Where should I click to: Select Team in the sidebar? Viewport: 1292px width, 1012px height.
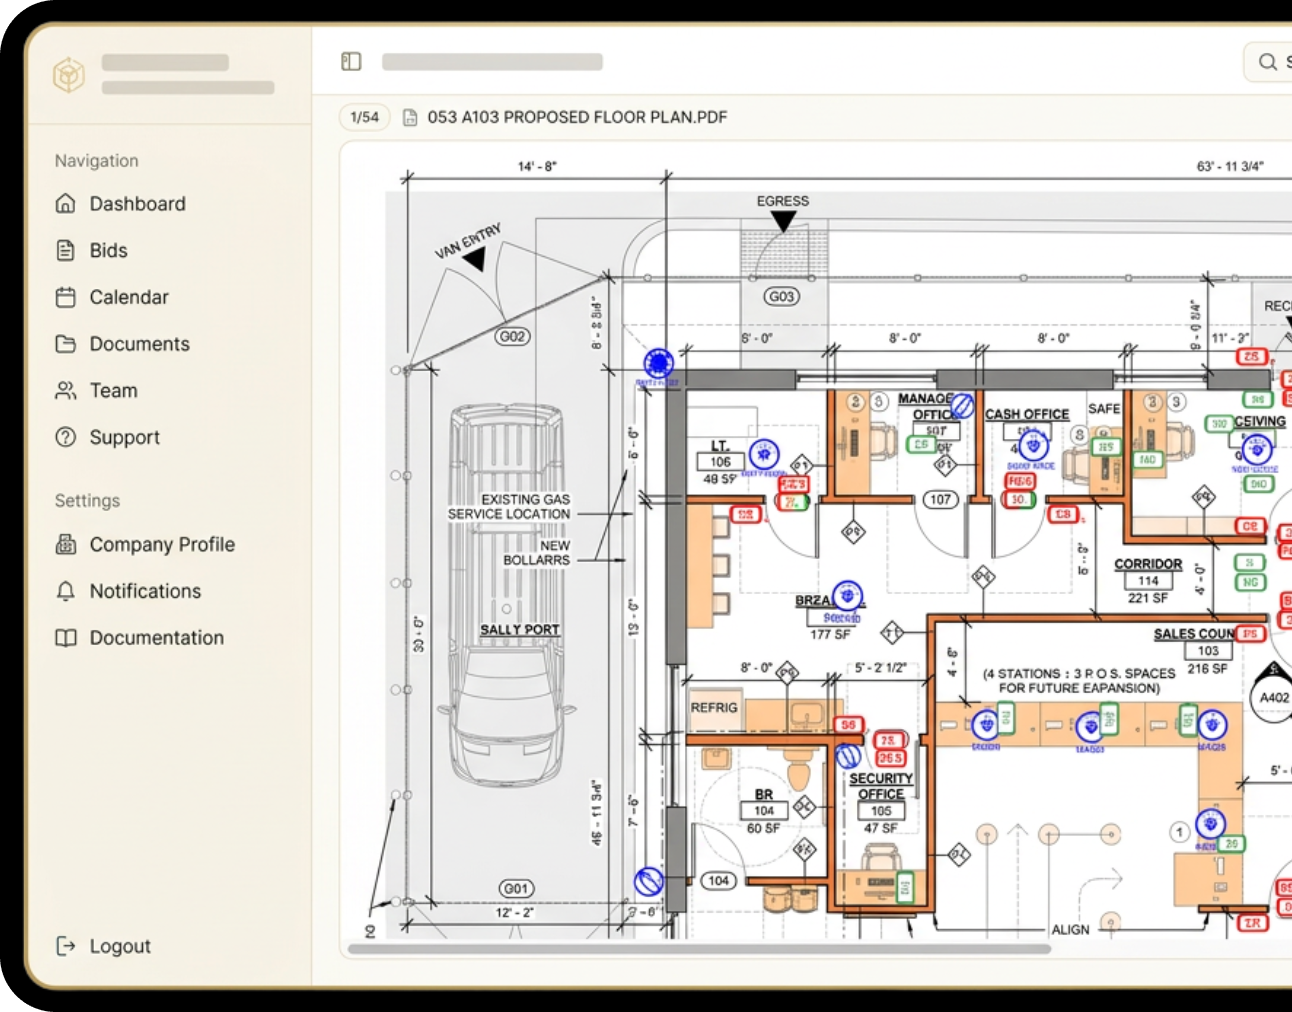[114, 391]
